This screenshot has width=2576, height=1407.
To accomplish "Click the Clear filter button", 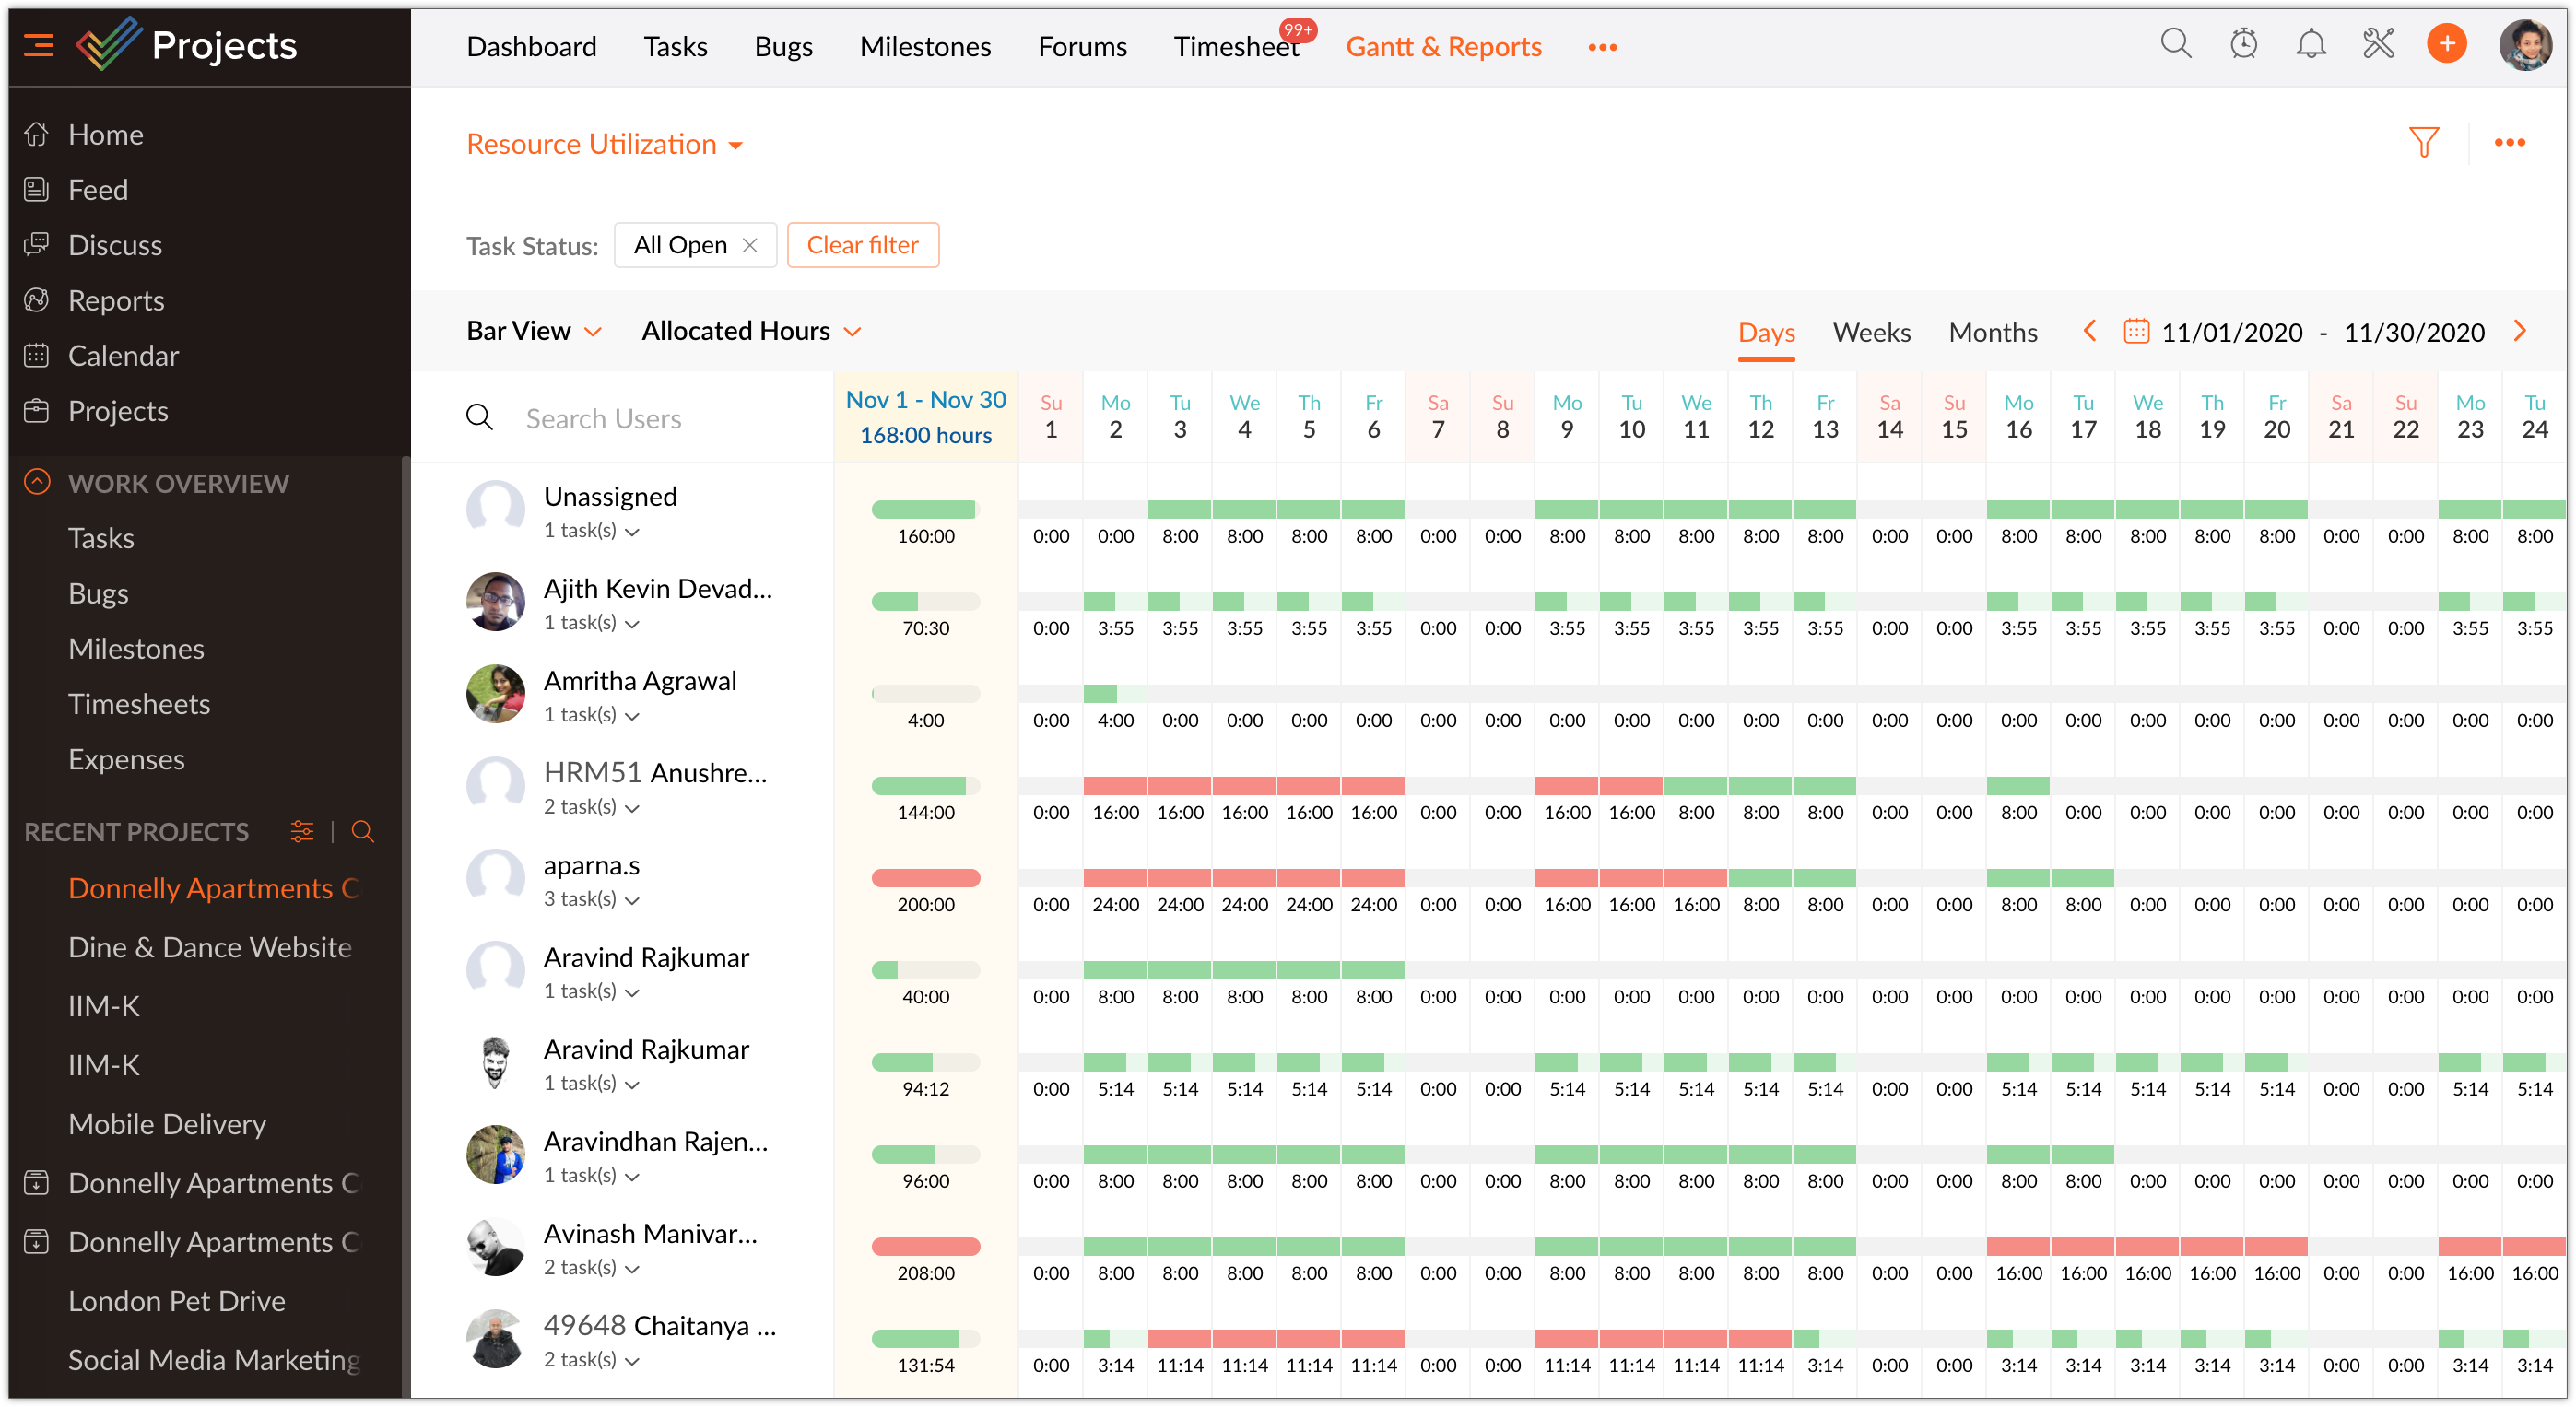I will 862,245.
